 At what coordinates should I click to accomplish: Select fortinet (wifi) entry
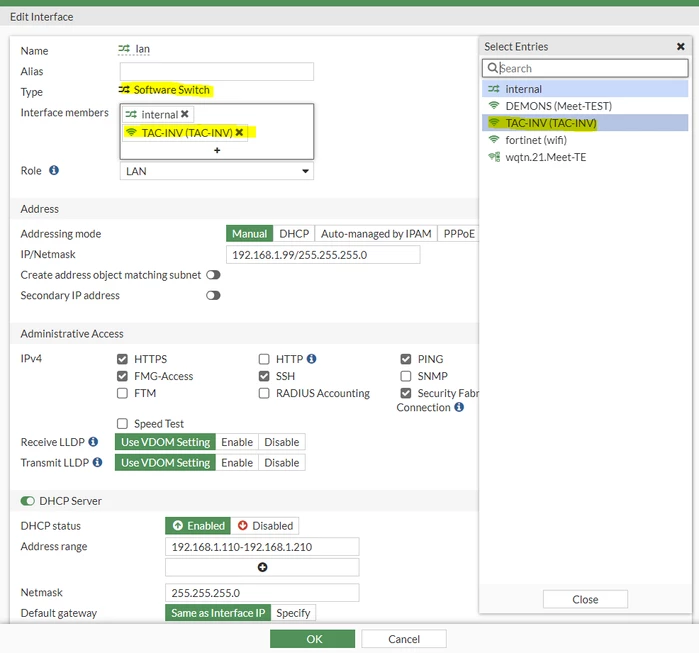585,140
